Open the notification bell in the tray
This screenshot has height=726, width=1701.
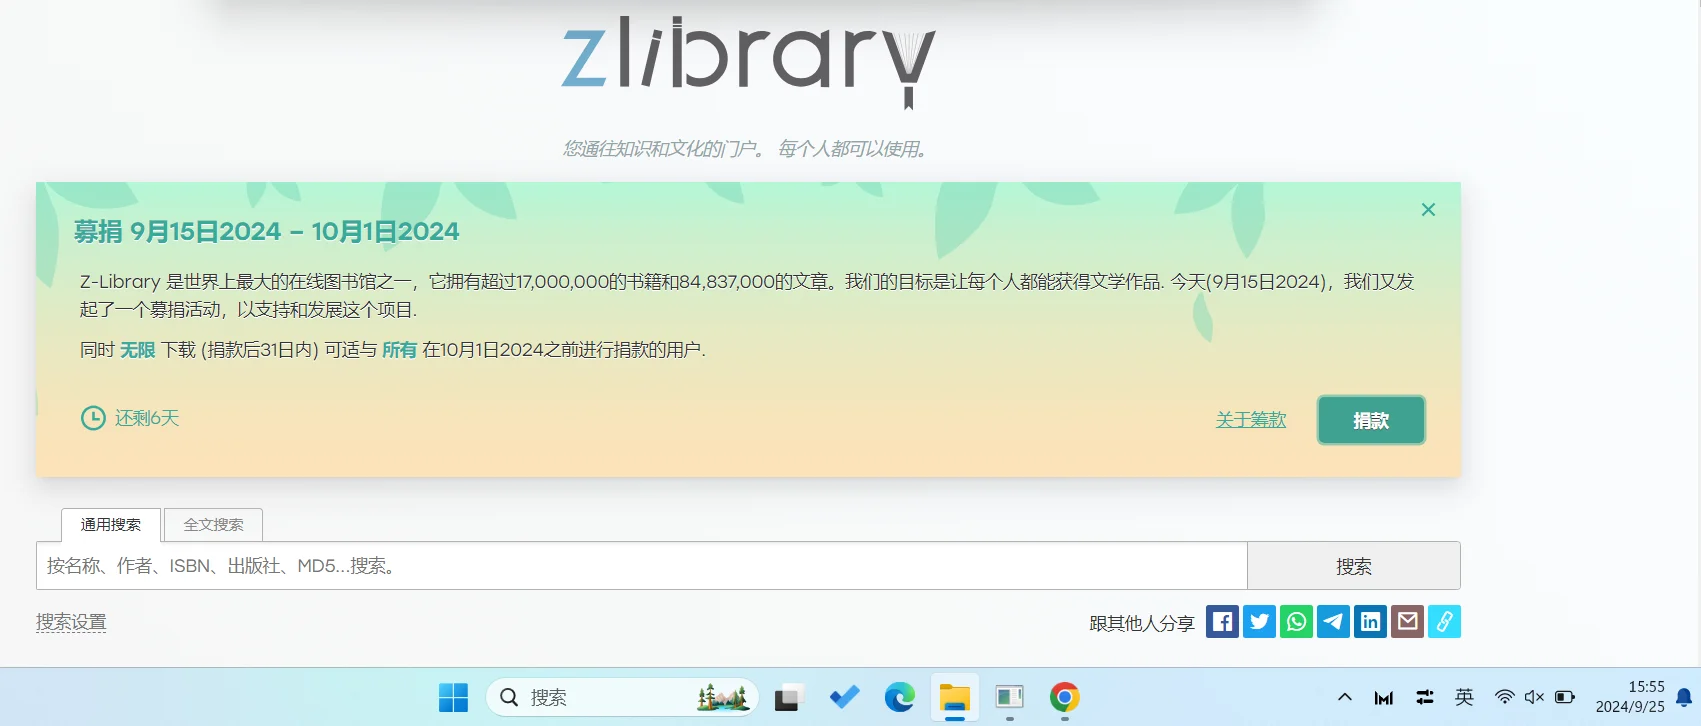coord(1684,697)
